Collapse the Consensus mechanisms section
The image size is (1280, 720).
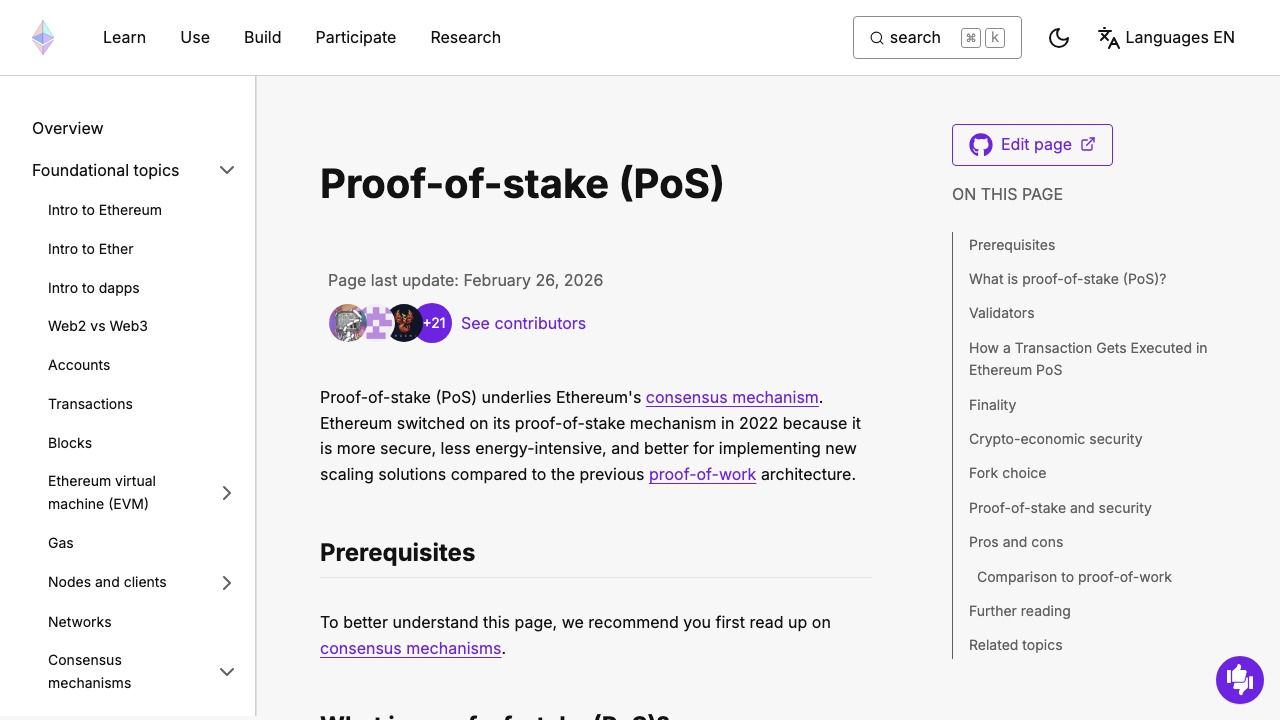(227, 671)
